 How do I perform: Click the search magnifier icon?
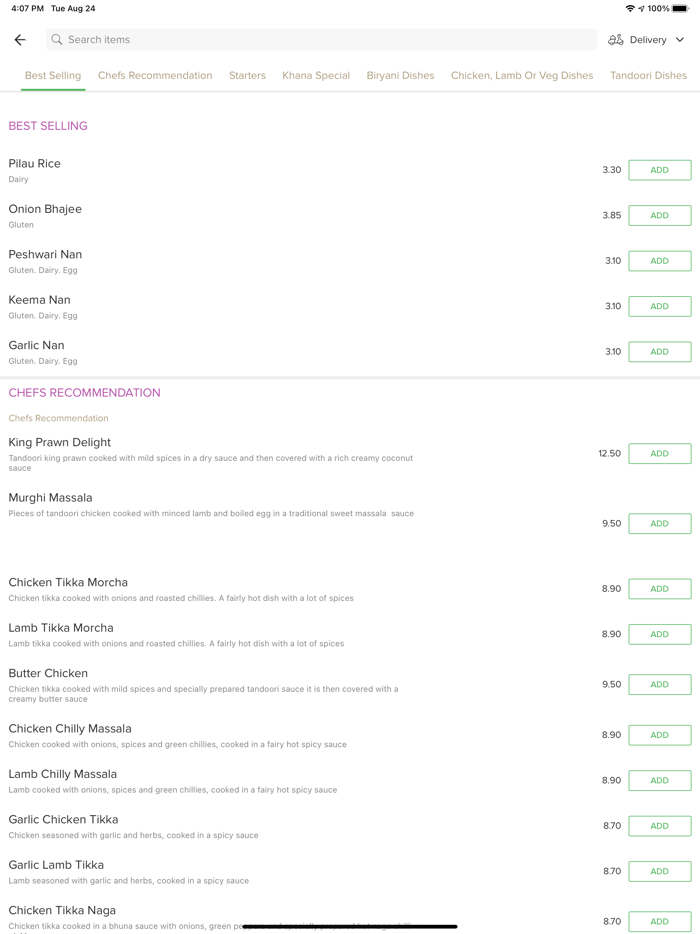[57, 40]
